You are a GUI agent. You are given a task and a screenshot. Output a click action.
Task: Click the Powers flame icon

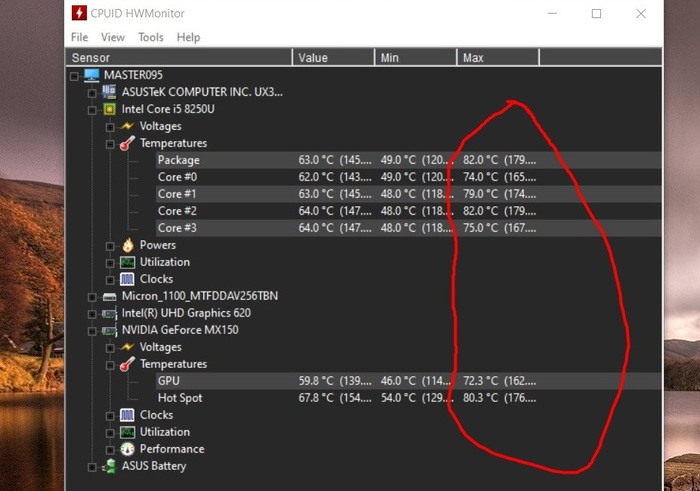[128, 245]
